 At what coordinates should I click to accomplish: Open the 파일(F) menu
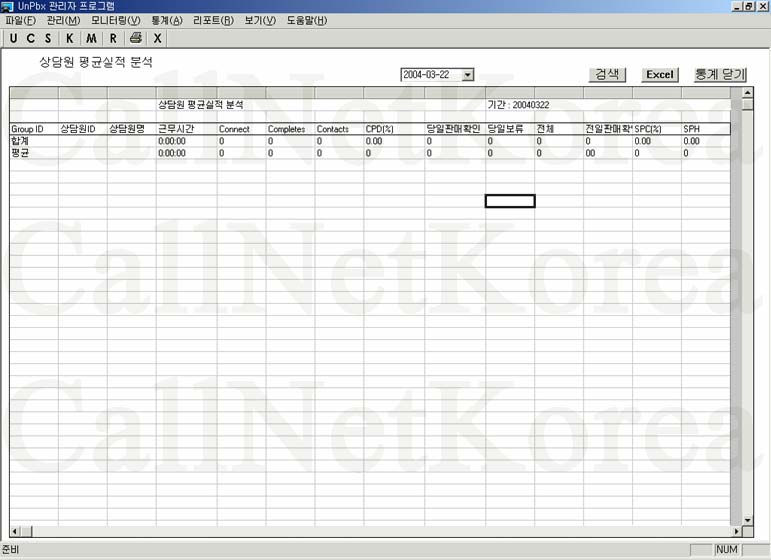point(20,21)
